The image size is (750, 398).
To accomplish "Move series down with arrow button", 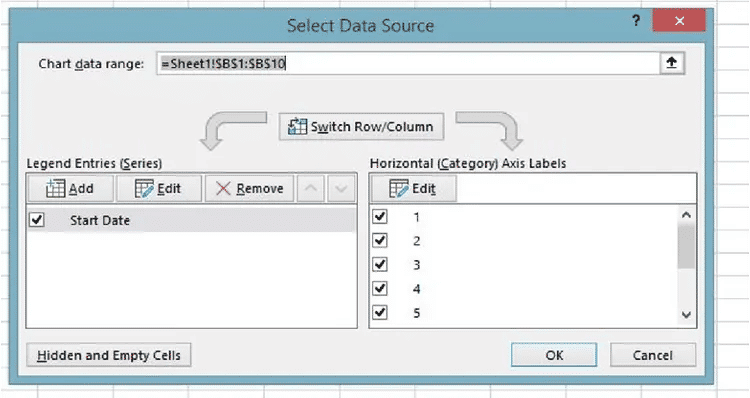I will point(341,188).
